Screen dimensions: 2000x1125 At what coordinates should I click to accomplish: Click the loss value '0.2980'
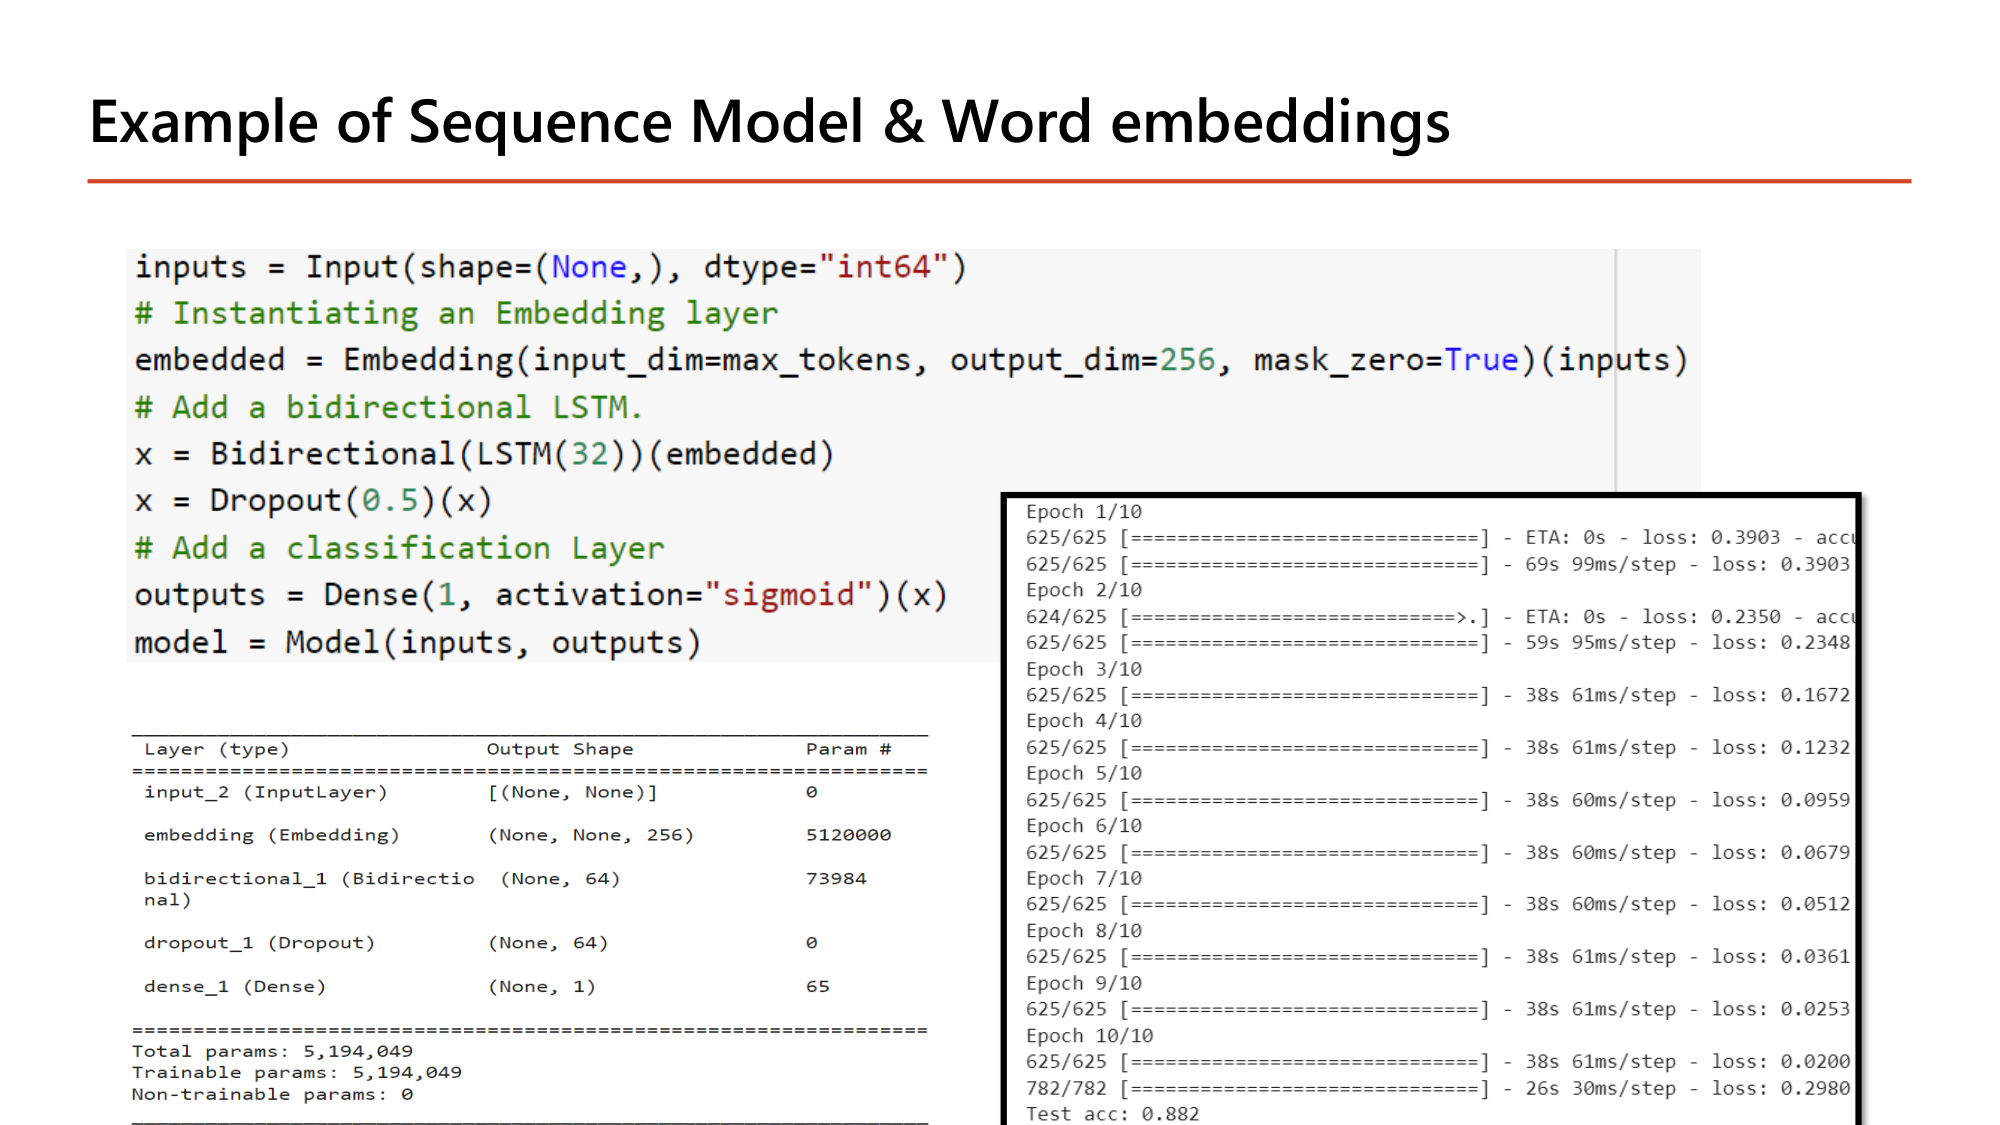[x=1815, y=1088]
